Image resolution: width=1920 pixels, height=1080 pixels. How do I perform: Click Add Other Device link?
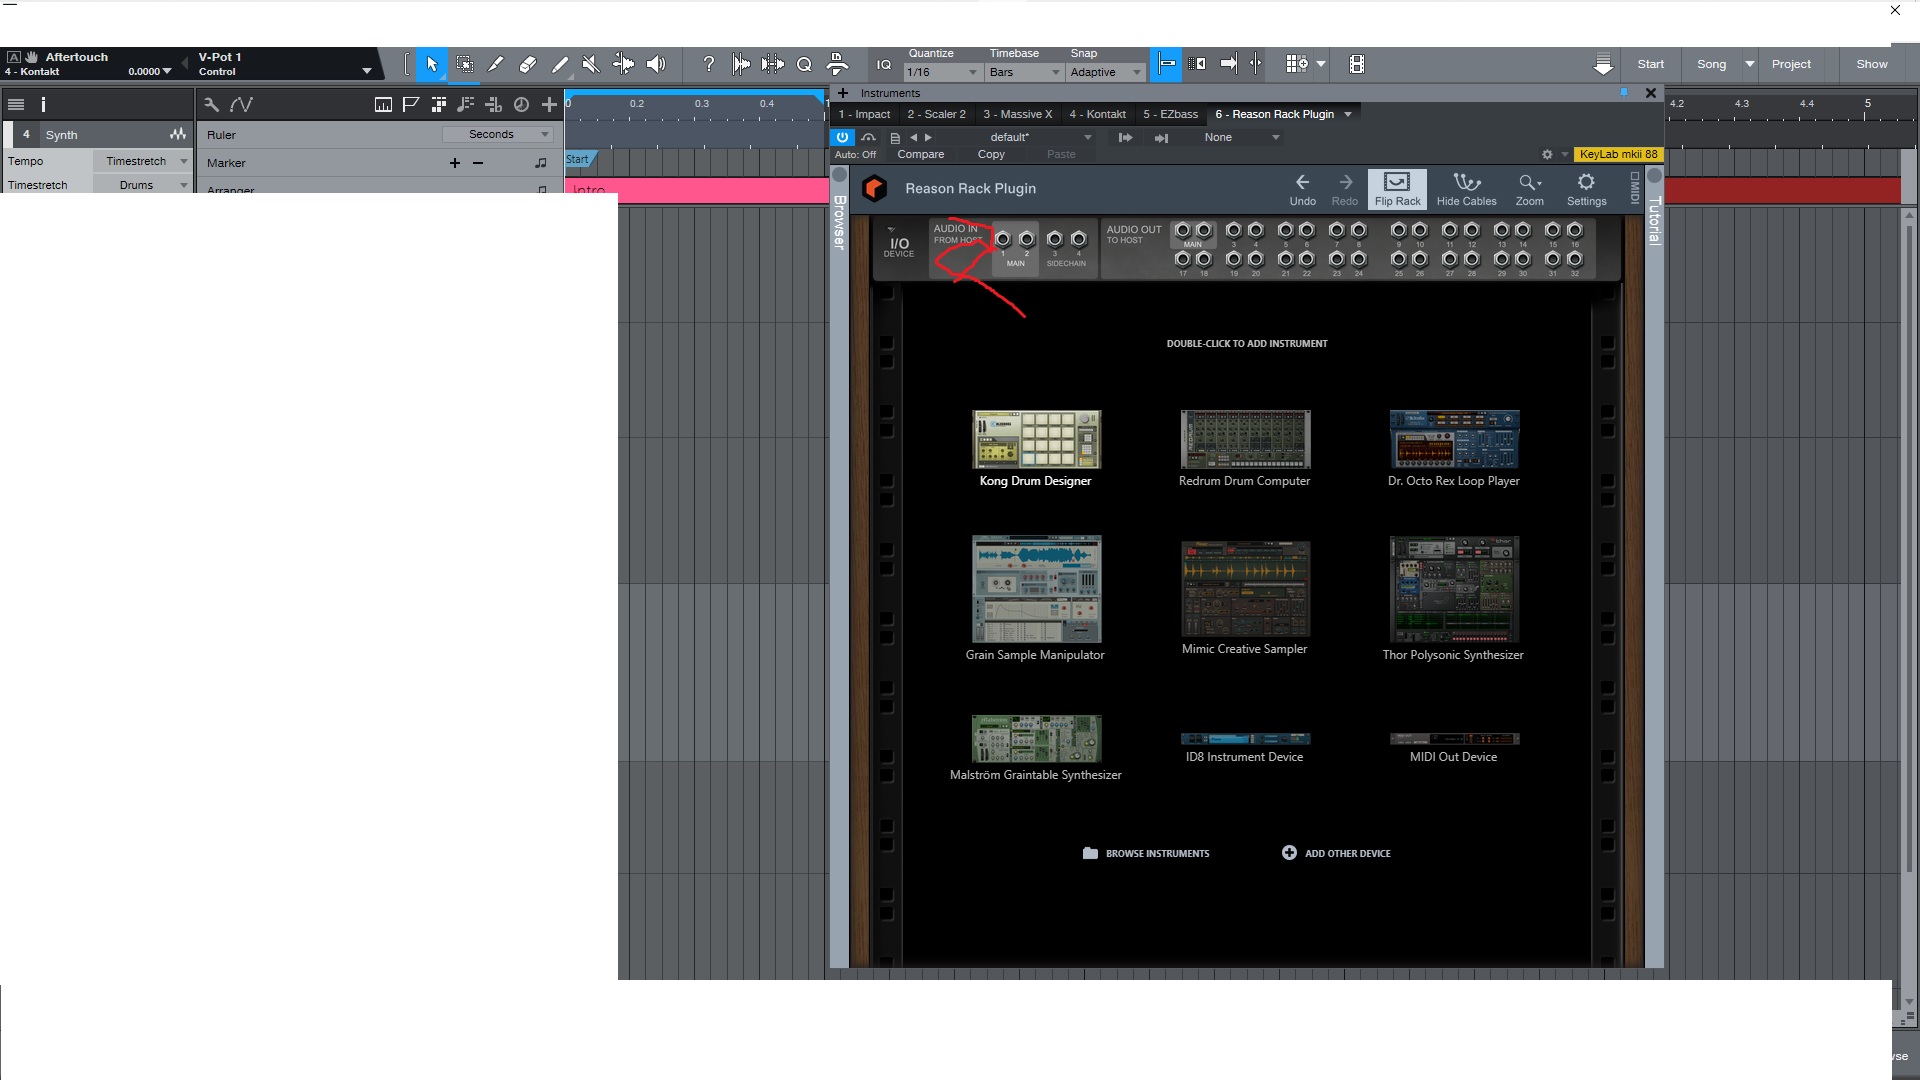(1336, 853)
